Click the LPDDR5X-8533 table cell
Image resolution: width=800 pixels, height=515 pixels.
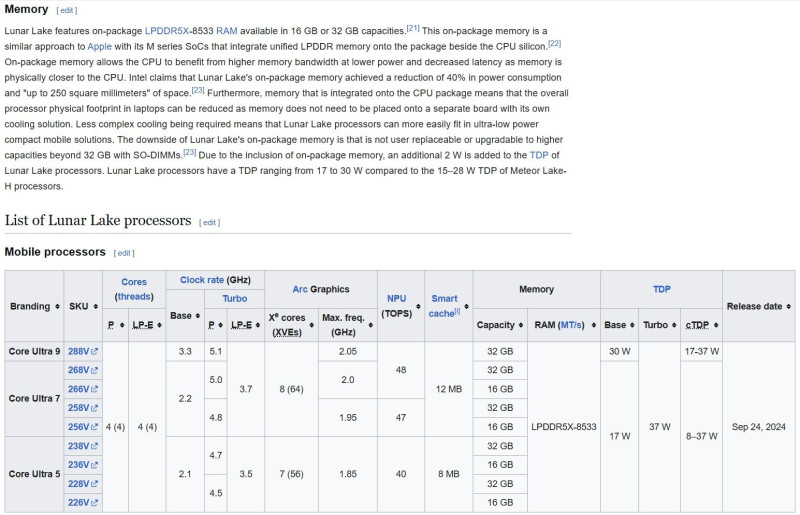coord(564,427)
